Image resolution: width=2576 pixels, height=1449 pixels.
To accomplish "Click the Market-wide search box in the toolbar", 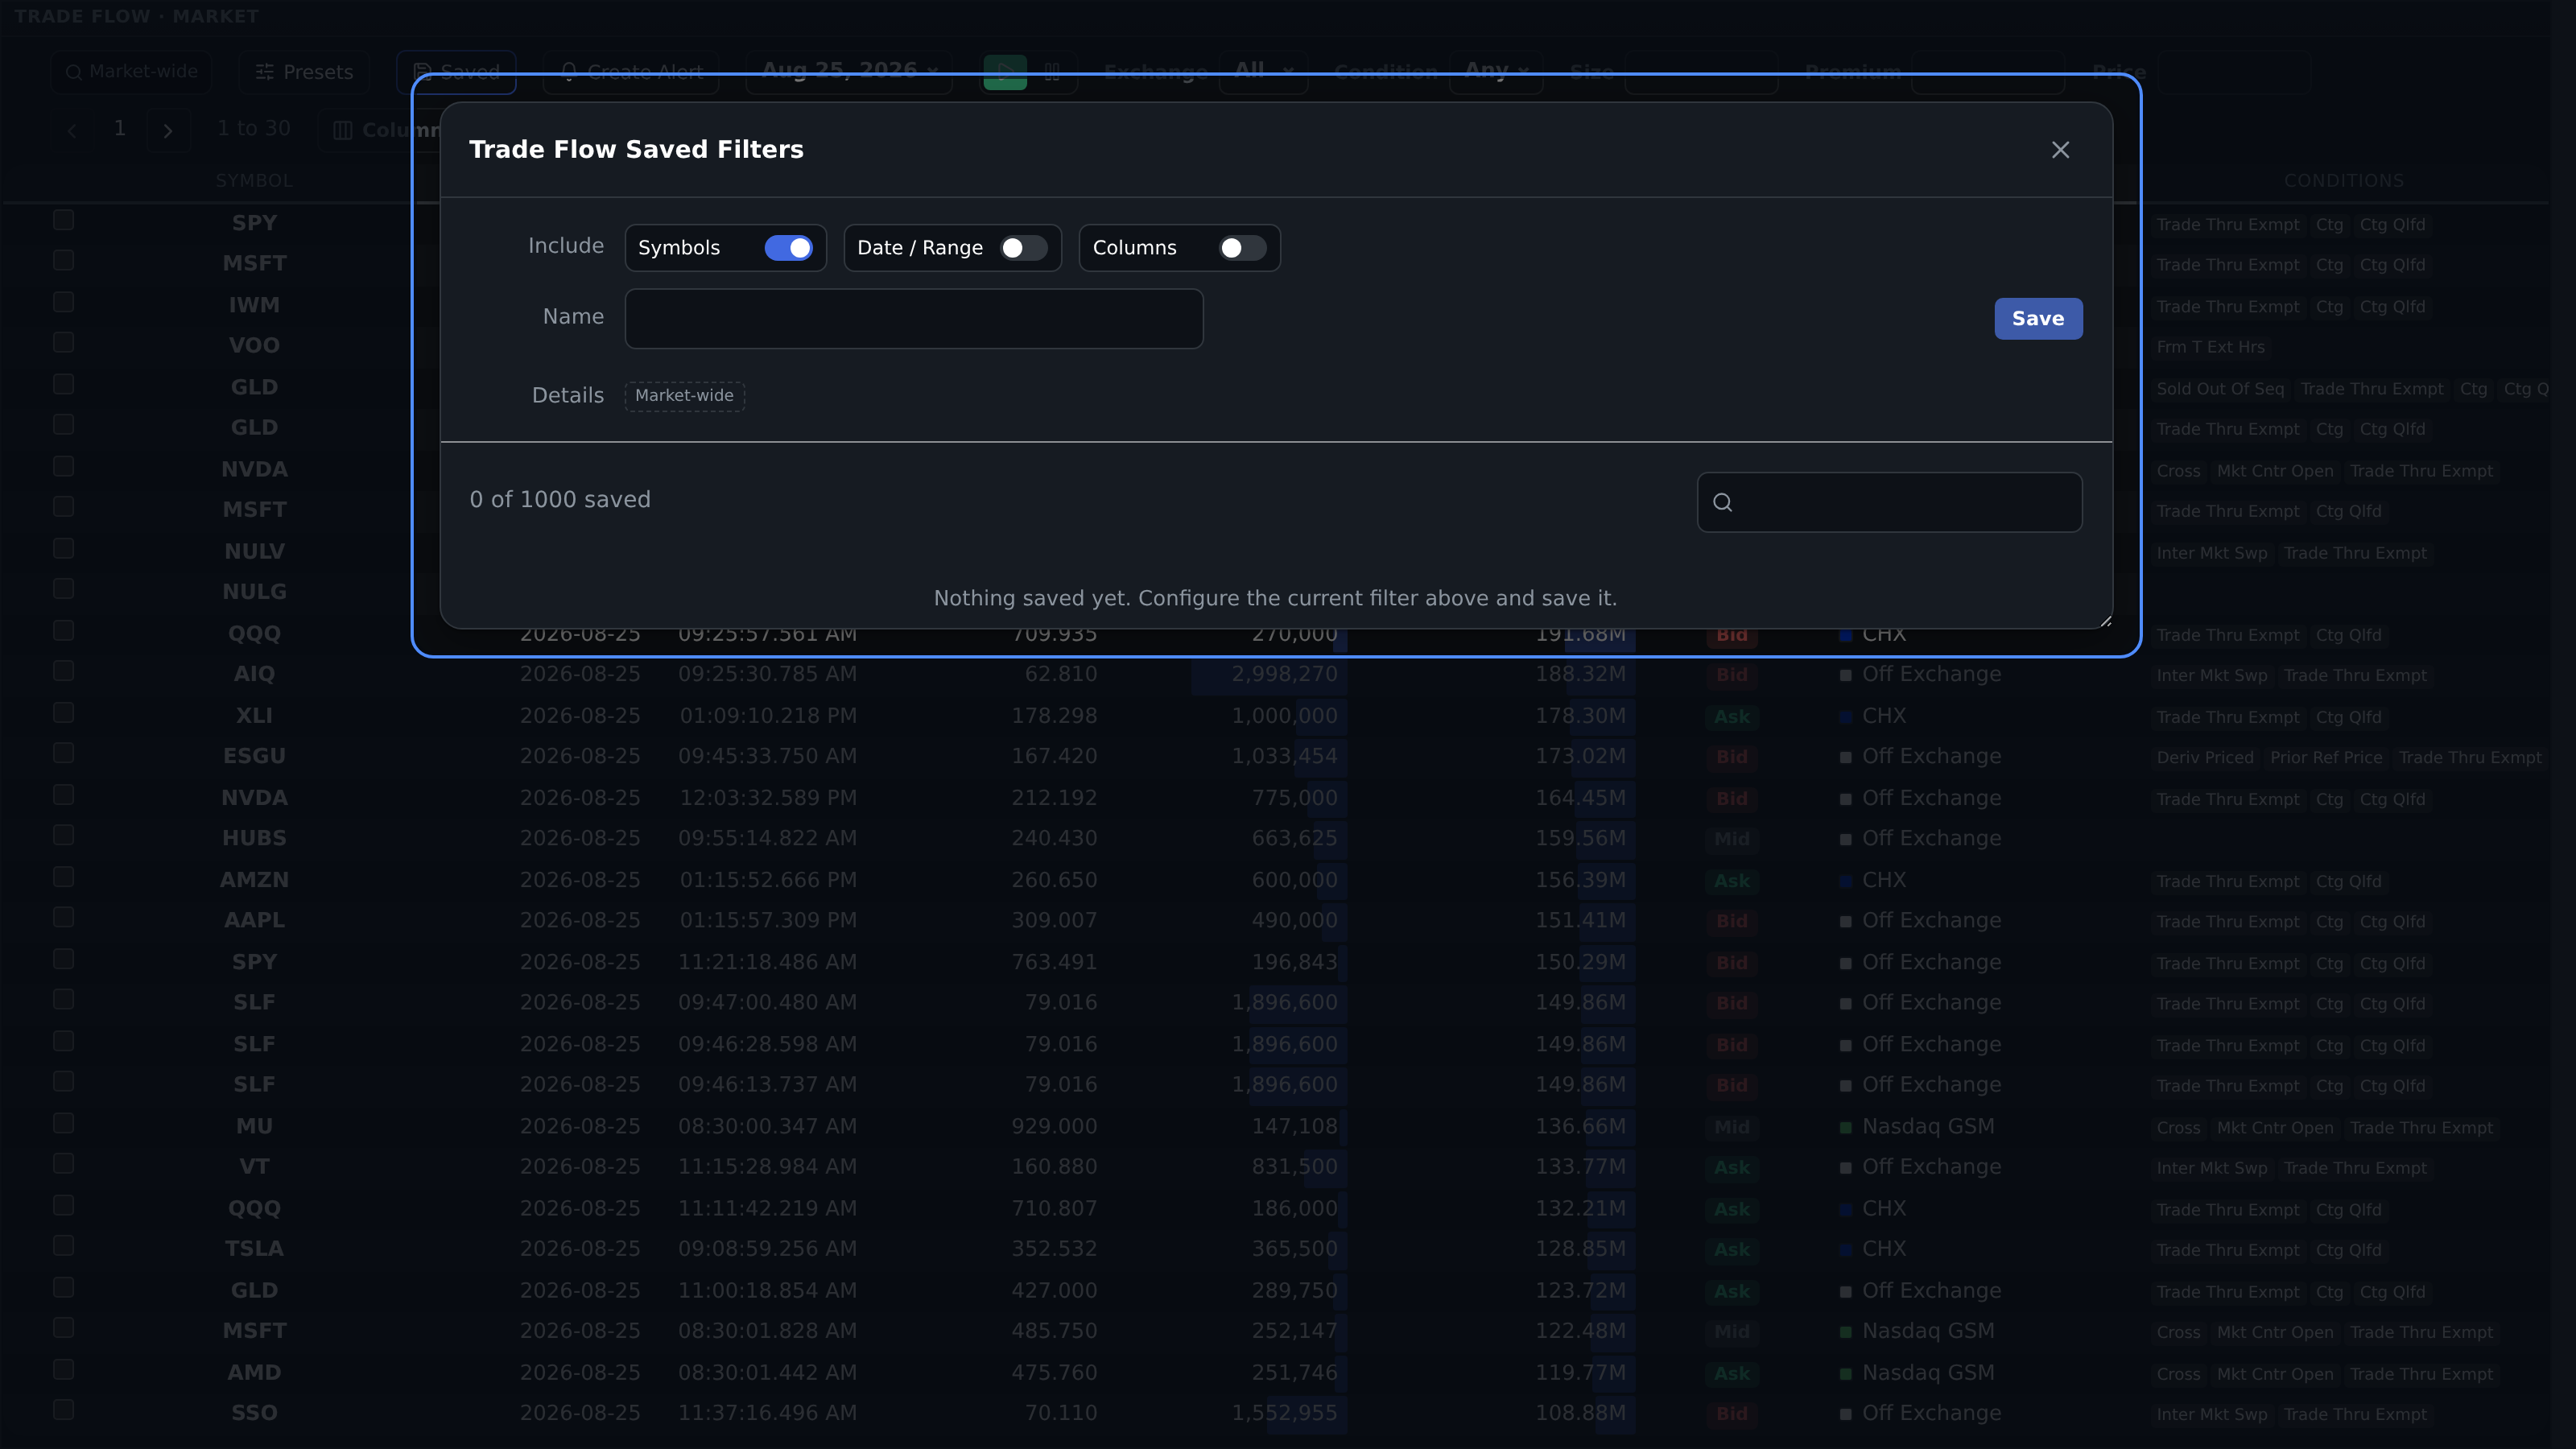I will (x=132, y=72).
